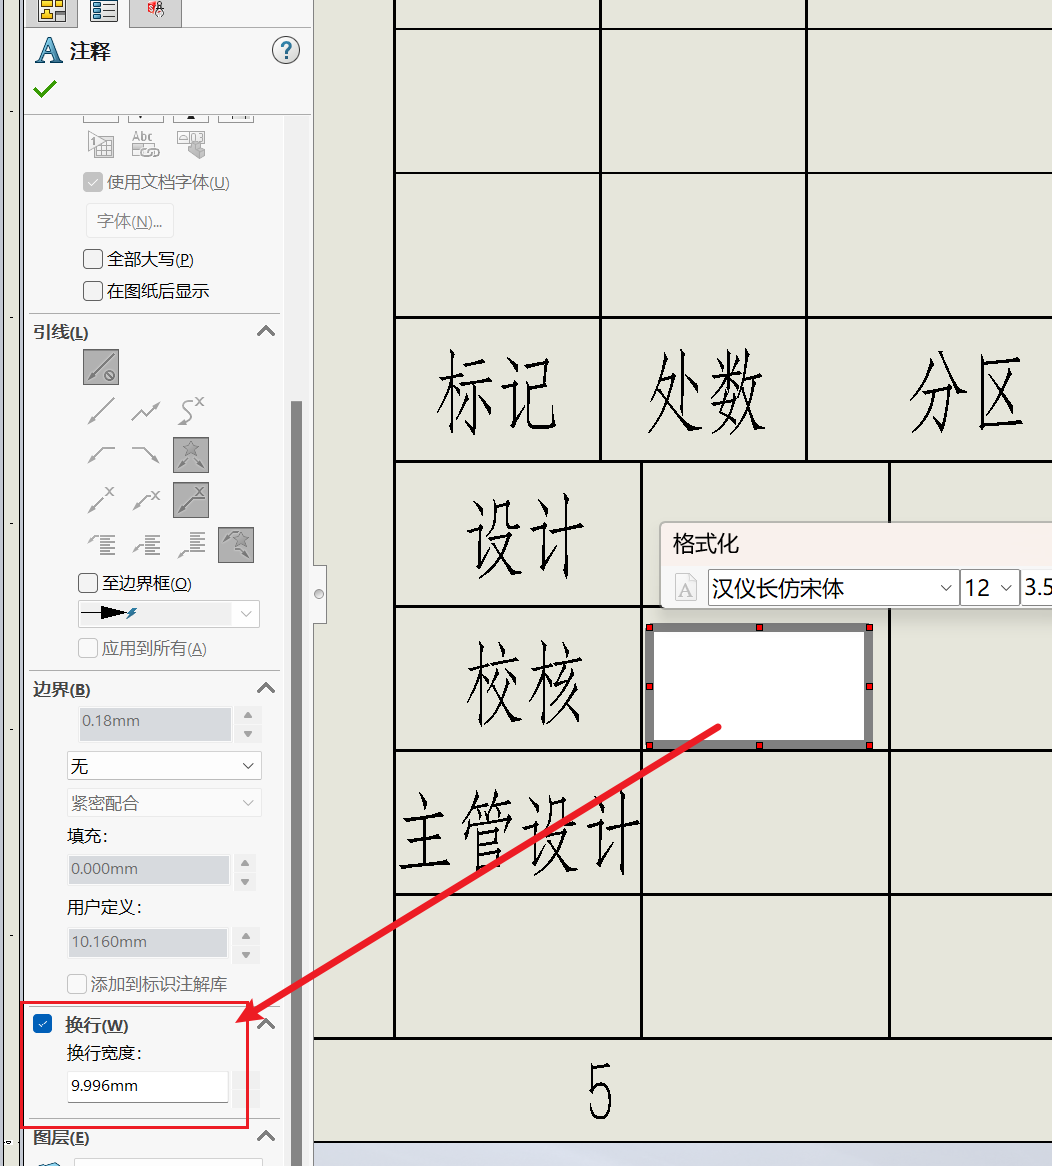The width and height of the screenshot is (1052, 1166).
Task: Click the add symbol / tolerance icon
Action: (191, 144)
